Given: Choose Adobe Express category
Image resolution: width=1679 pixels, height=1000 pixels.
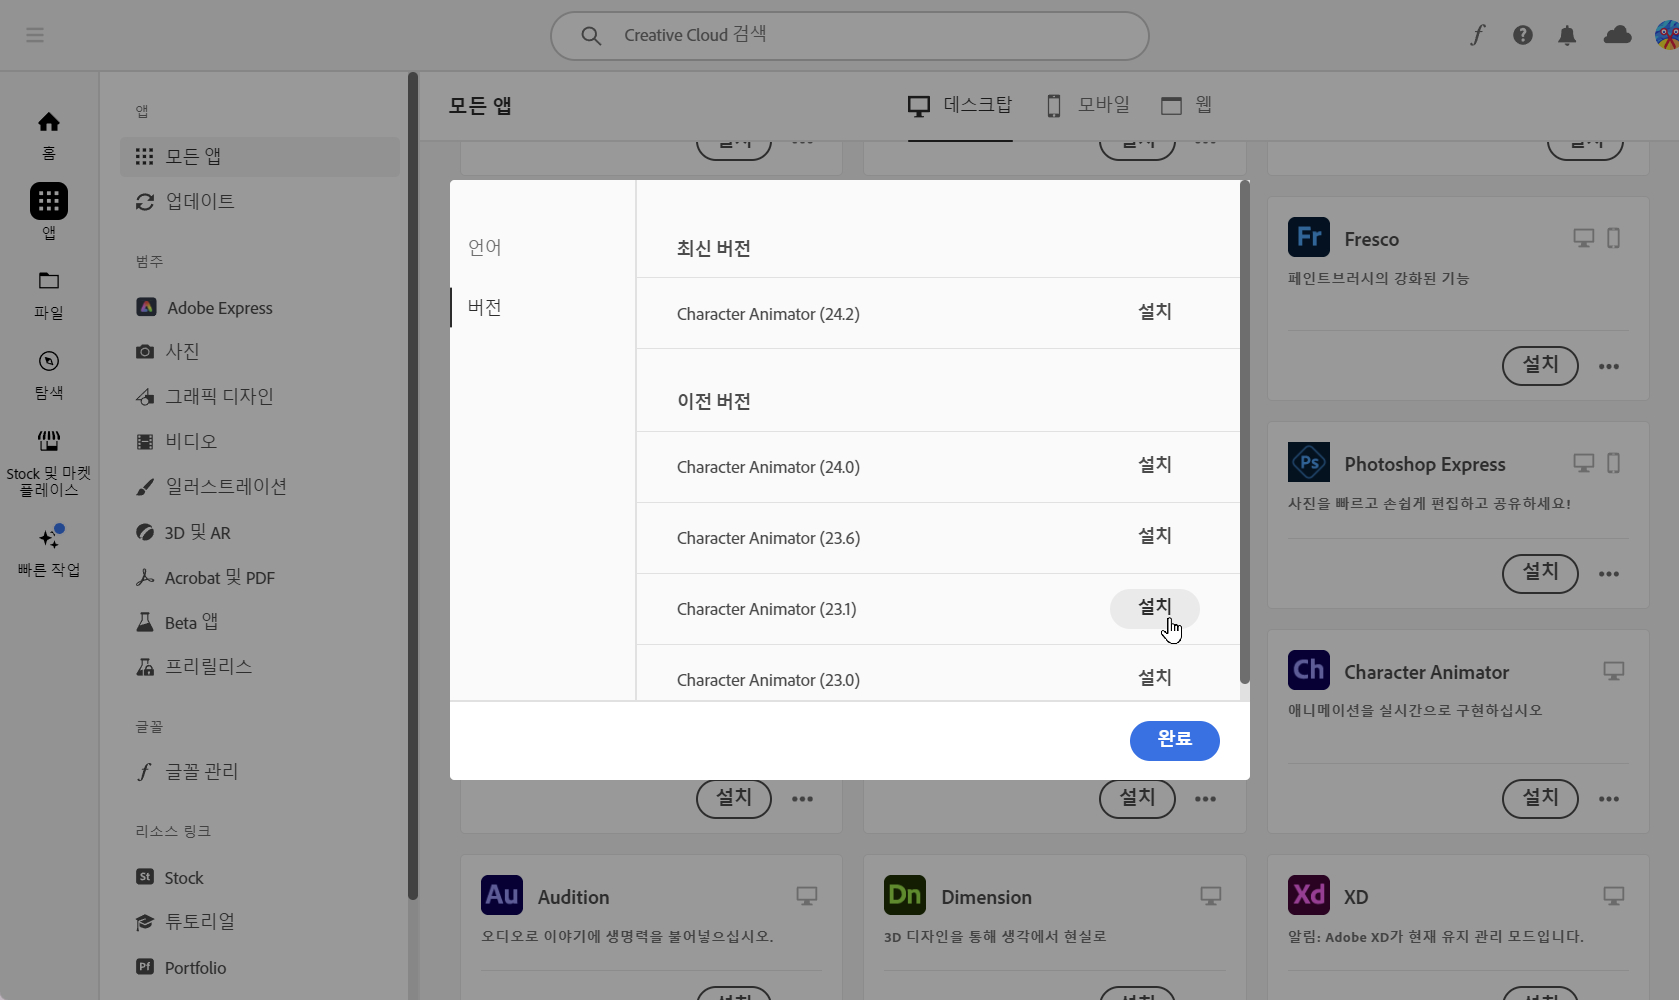Looking at the screenshot, I should click(260, 308).
